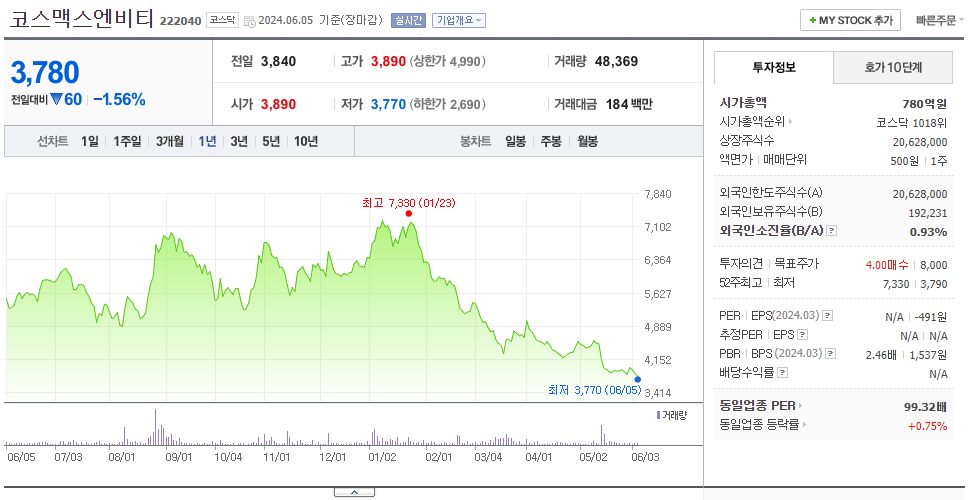968x500 pixels.
Task: Click the MY STOCK 추가 button
Action: tap(850, 20)
